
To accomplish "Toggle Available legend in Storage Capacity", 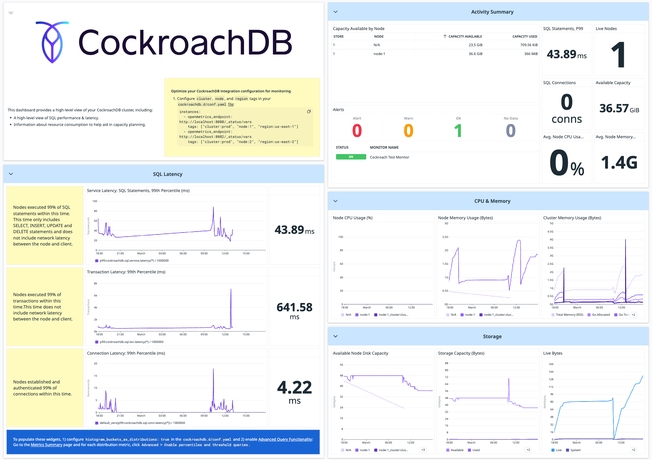I will pos(455,450).
